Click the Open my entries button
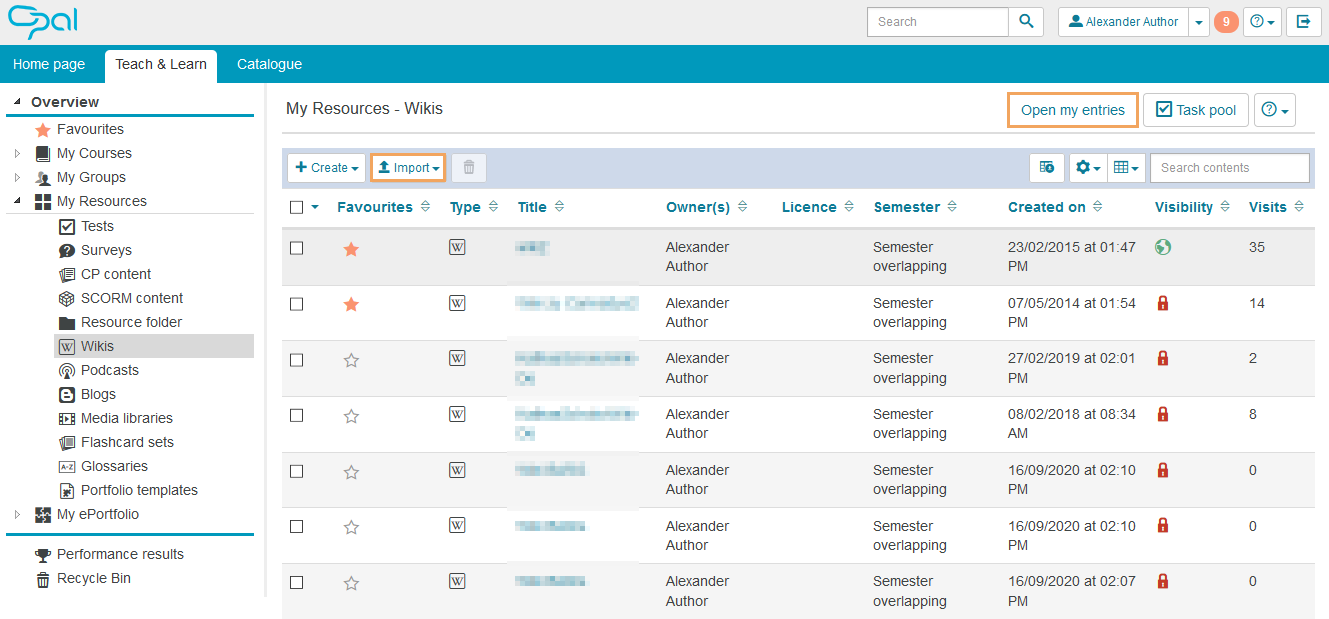The image size is (1329, 619). click(x=1072, y=110)
